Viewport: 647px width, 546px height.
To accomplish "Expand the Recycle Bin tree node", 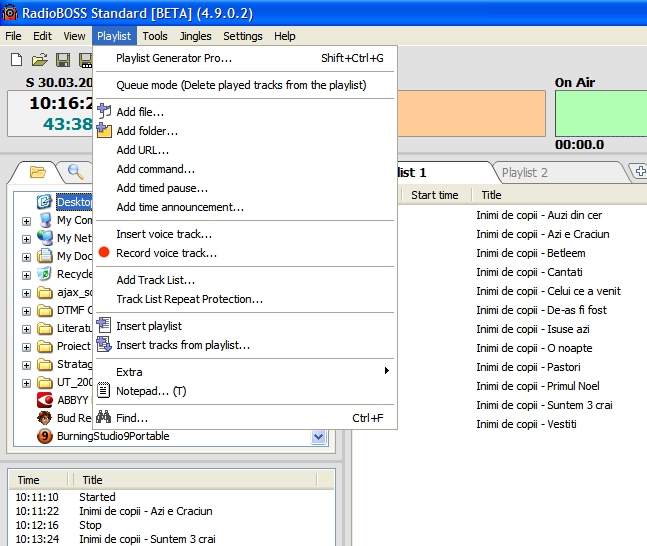I will click(x=26, y=275).
